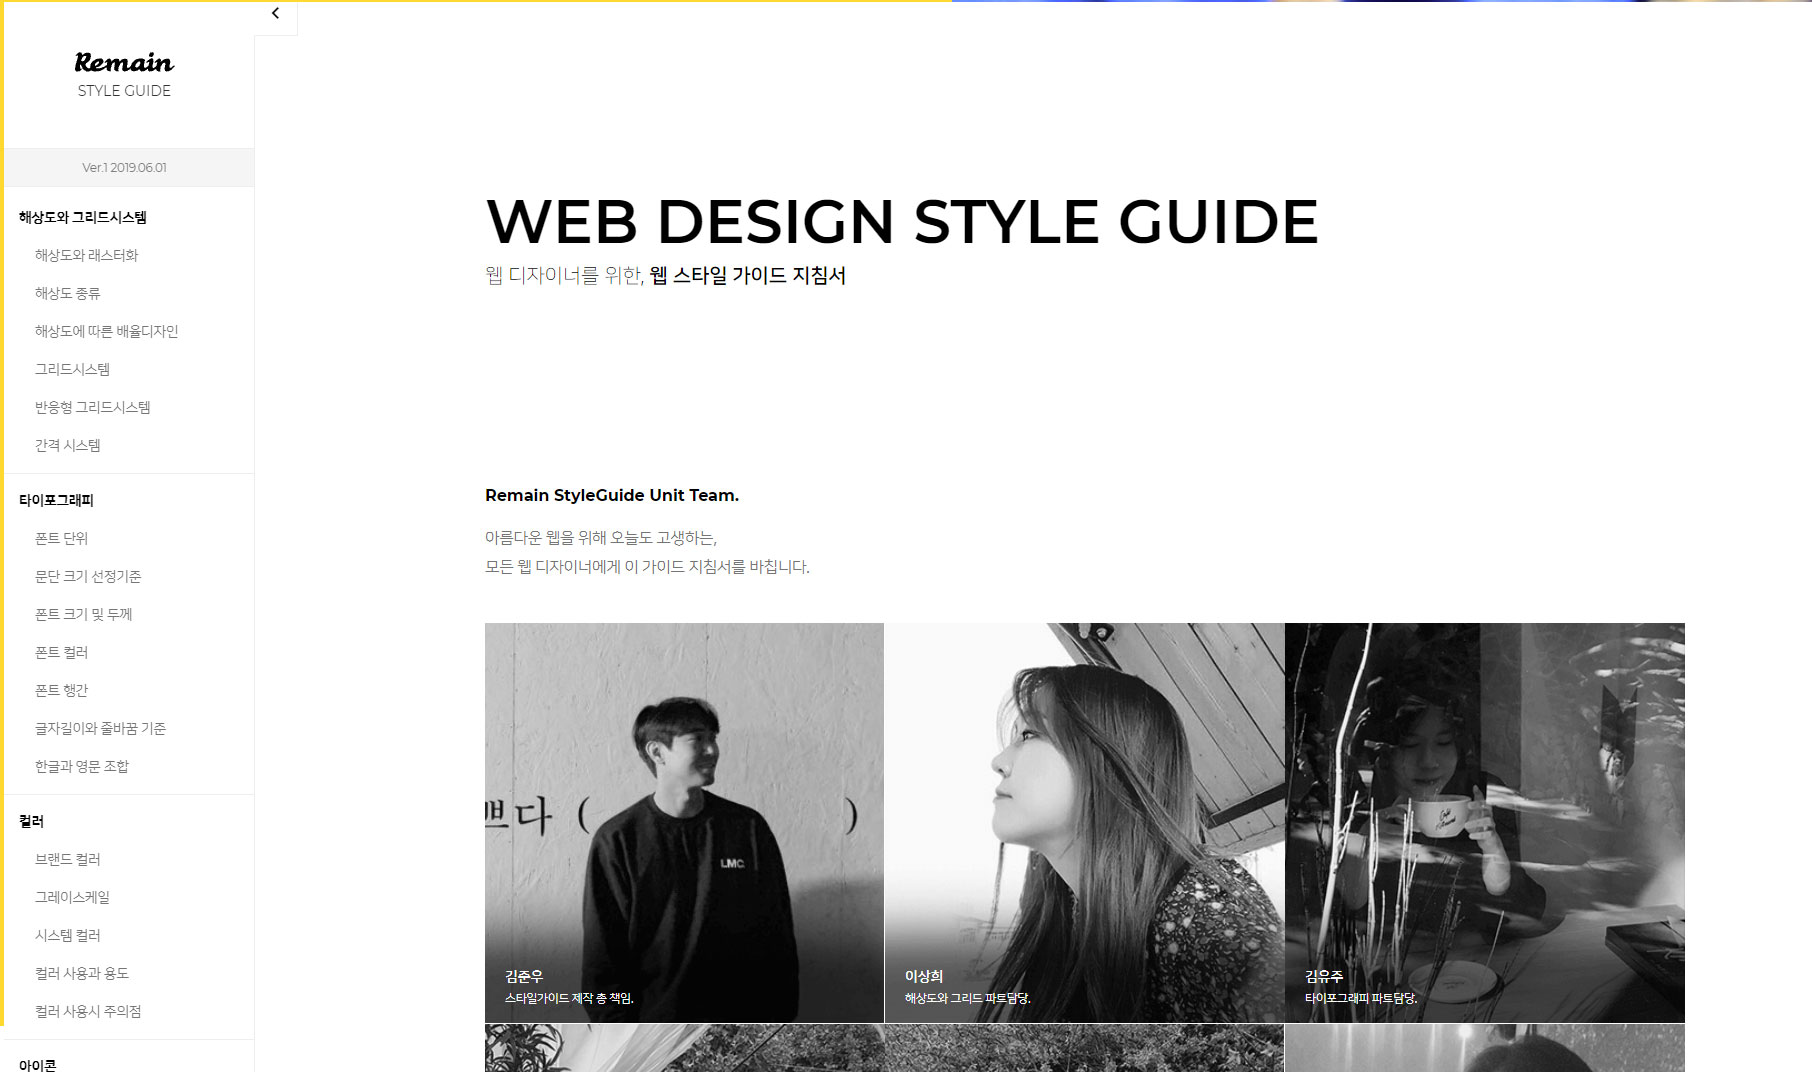The image size is (1812, 1074).
Task: Open 폰트 단위 in sidebar
Action: pyautogui.click(x=62, y=538)
